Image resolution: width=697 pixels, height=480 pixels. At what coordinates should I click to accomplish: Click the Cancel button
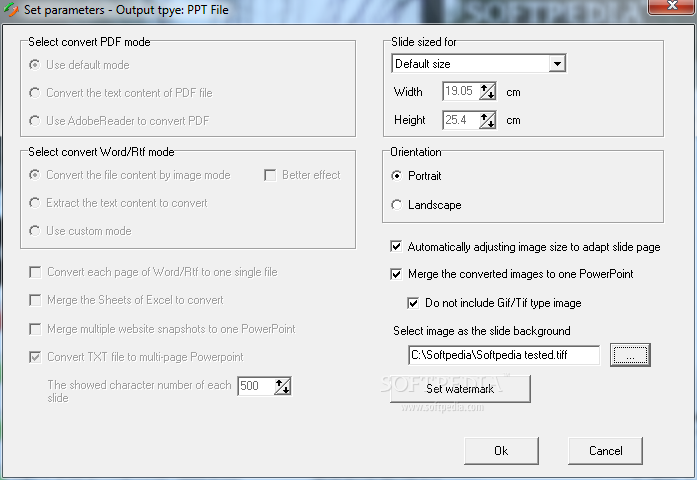(605, 451)
